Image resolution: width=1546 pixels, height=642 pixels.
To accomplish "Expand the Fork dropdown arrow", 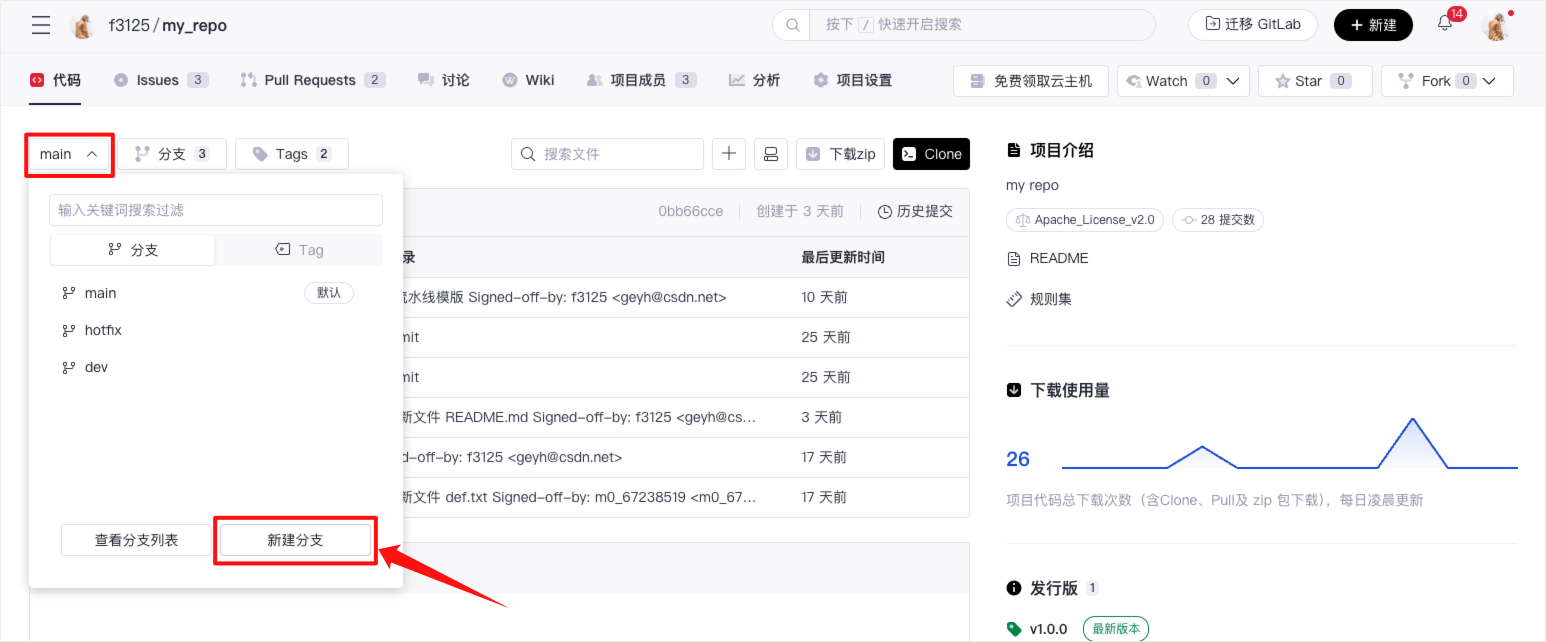I will click(1490, 81).
